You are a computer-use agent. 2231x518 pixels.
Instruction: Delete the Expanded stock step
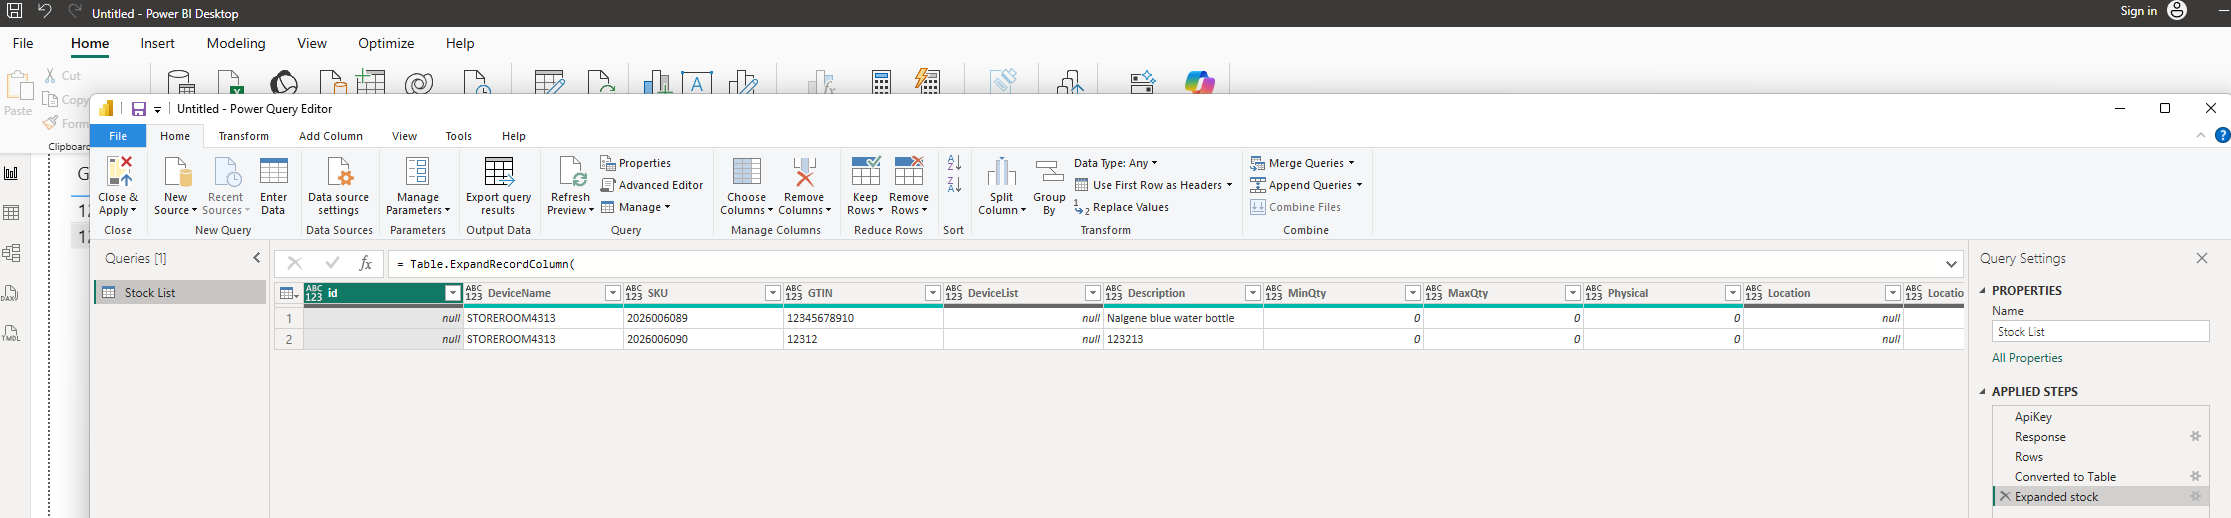tap(2005, 497)
